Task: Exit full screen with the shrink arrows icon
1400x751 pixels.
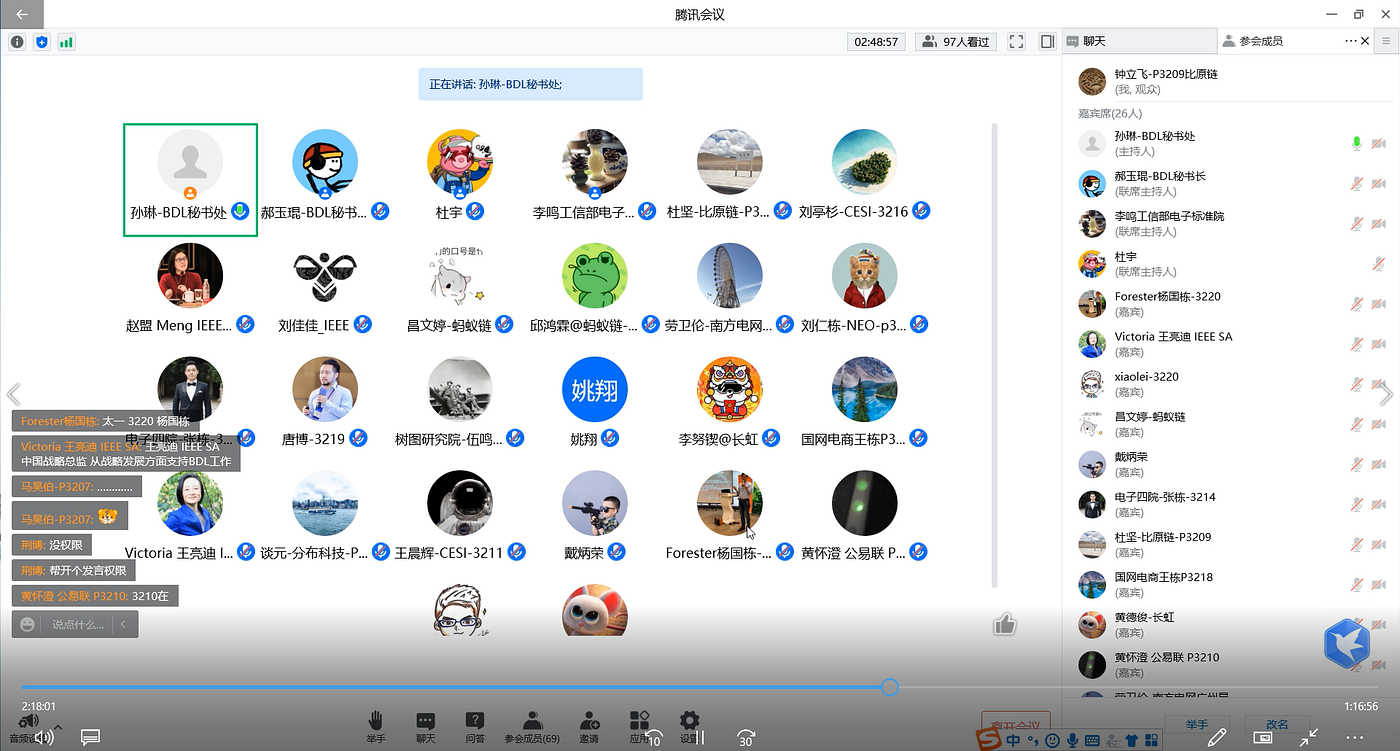Action: 1309,738
